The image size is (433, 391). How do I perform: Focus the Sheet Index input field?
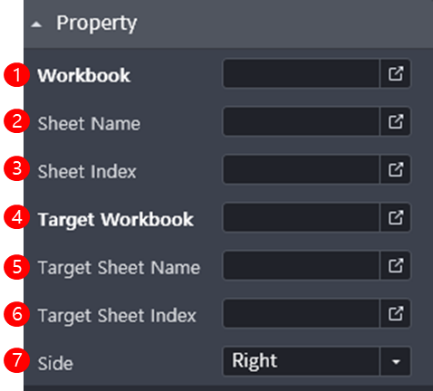(301, 170)
